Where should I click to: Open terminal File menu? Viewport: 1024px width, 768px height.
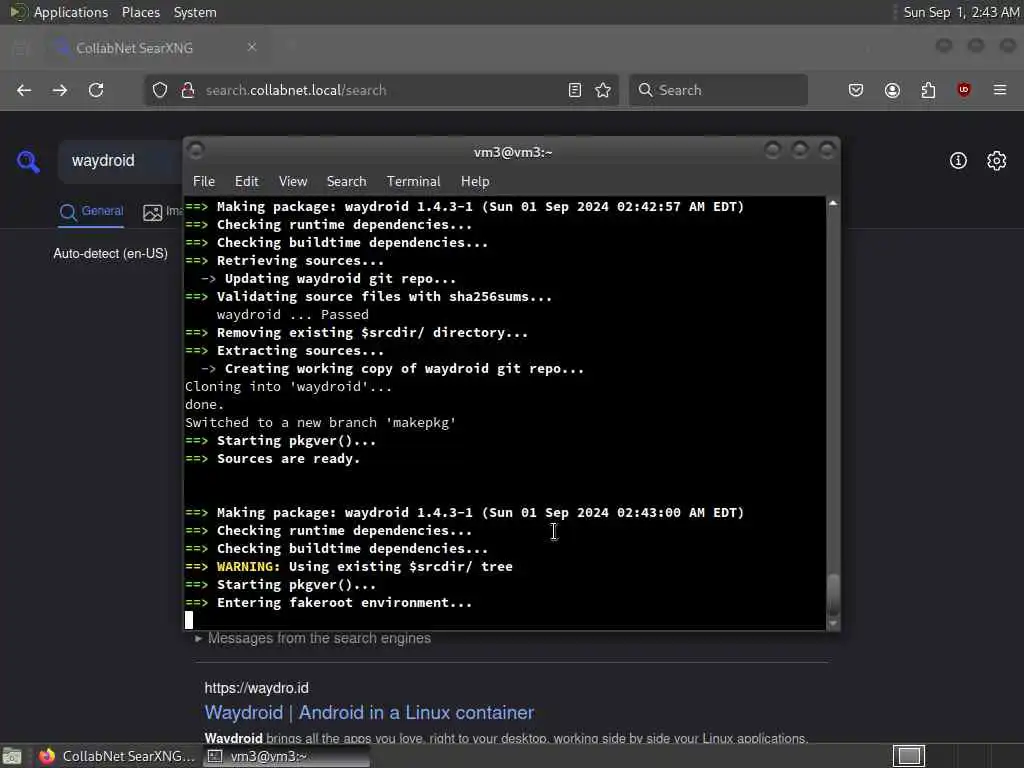click(204, 182)
